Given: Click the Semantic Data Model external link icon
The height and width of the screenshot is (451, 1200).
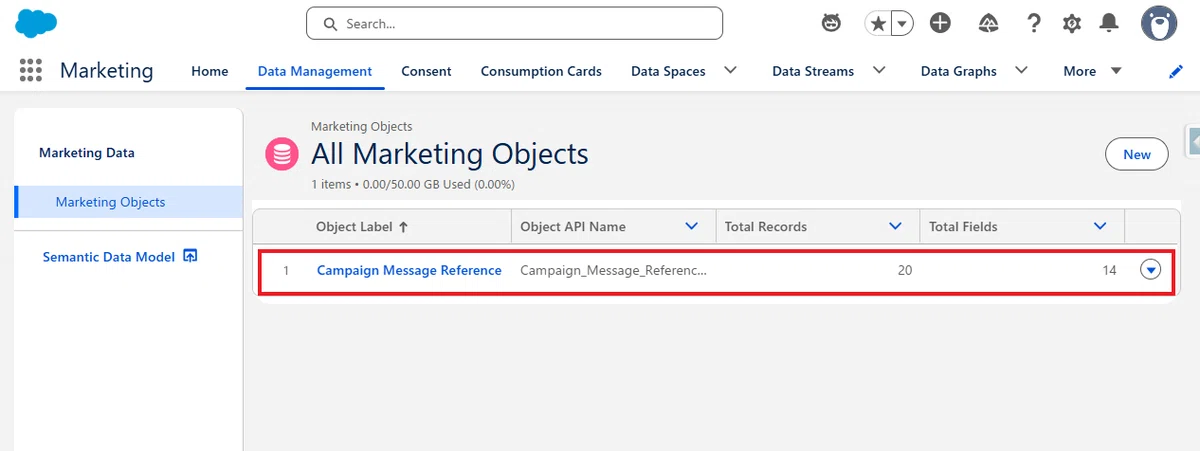Looking at the screenshot, I should pos(190,256).
